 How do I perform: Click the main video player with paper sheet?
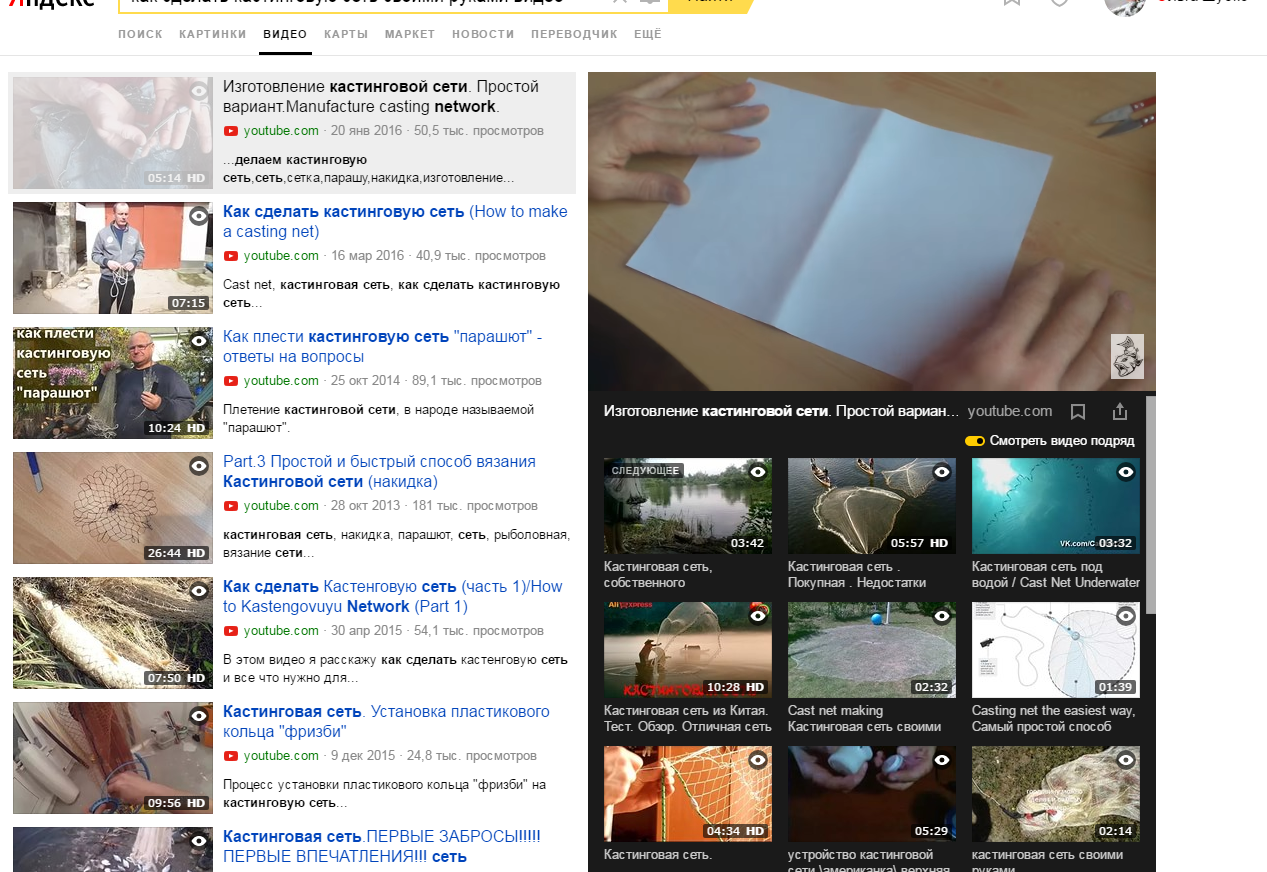point(870,230)
